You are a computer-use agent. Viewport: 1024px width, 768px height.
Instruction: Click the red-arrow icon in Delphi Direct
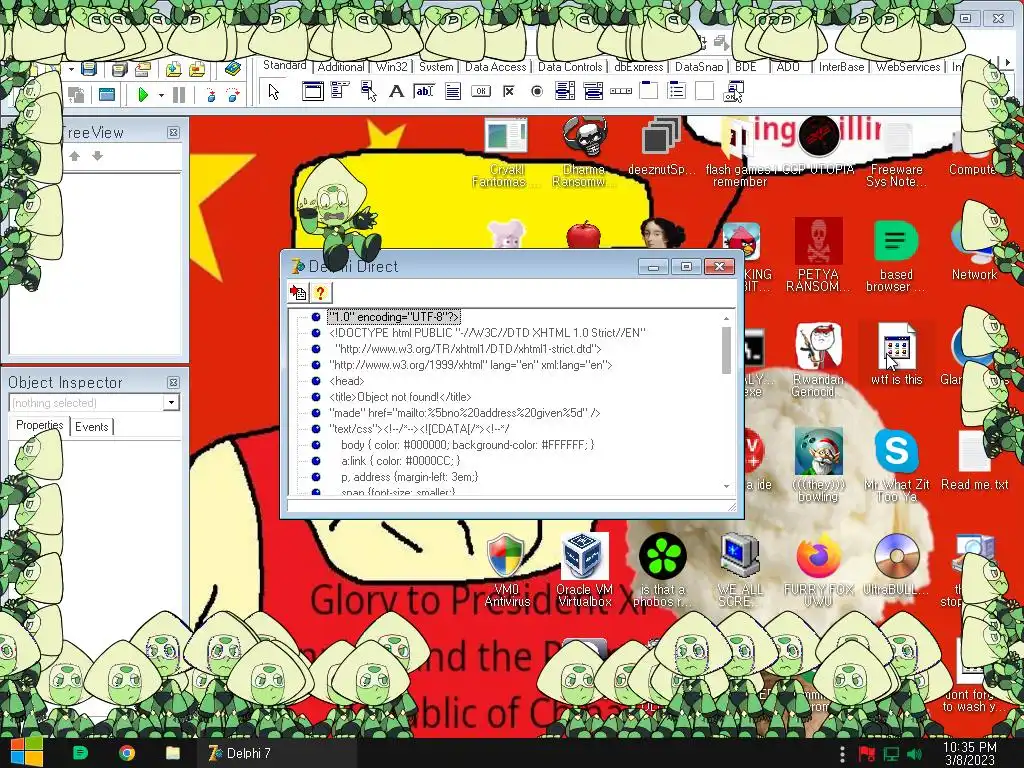[298, 293]
